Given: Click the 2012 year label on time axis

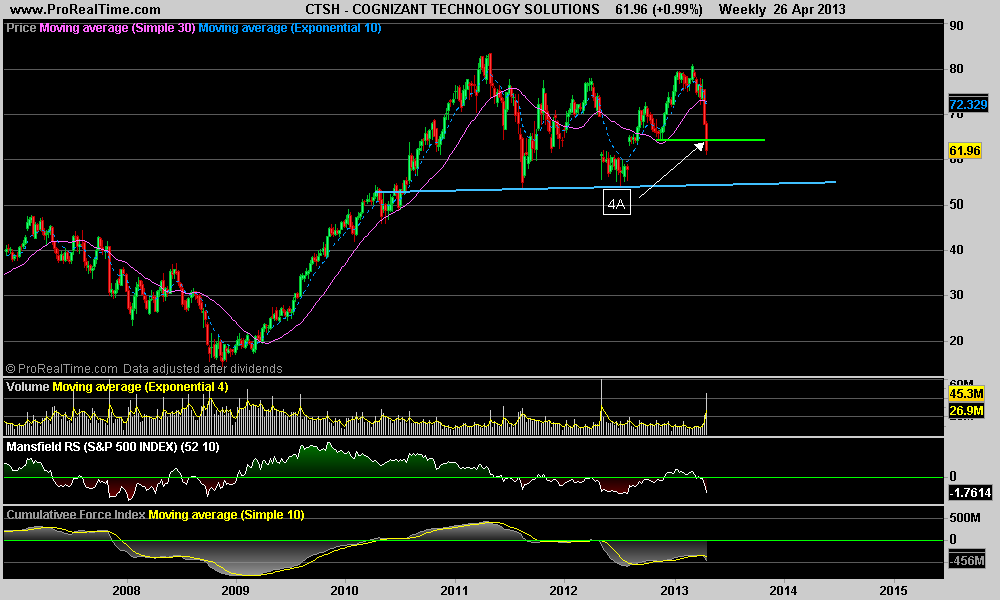Looking at the screenshot, I should click(564, 590).
